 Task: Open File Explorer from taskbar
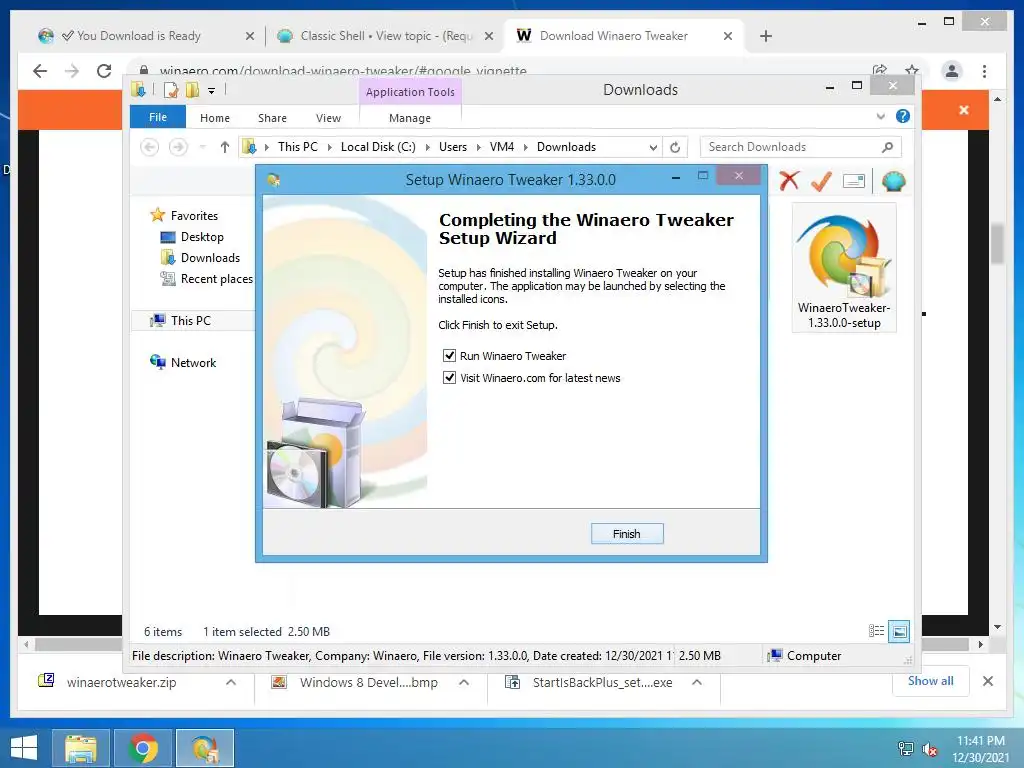click(x=81, y=748)
